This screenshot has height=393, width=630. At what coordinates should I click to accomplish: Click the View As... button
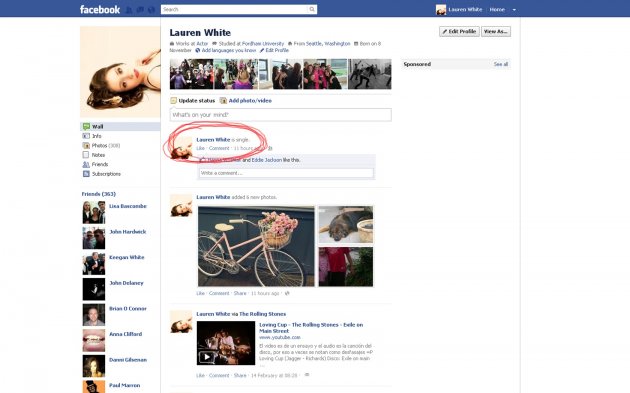point(496,31)
